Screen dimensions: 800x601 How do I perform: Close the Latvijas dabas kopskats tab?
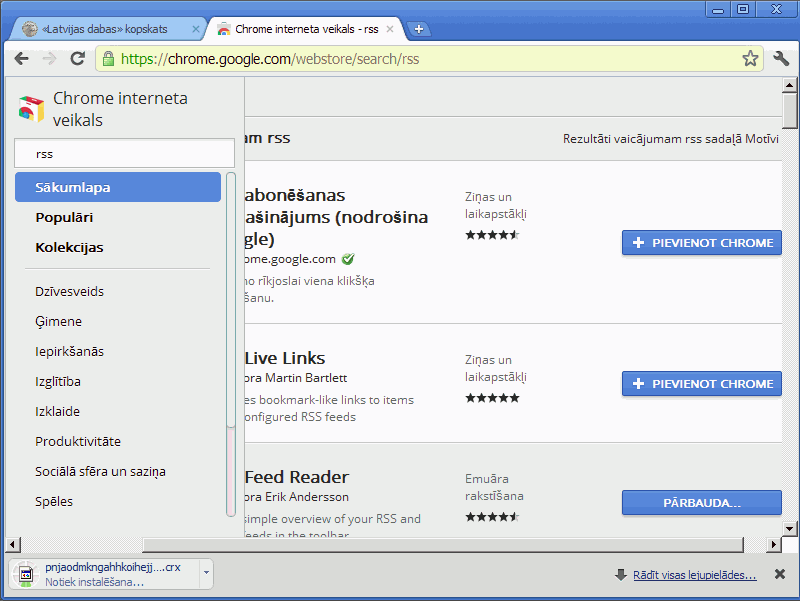(x=195, y=29)
